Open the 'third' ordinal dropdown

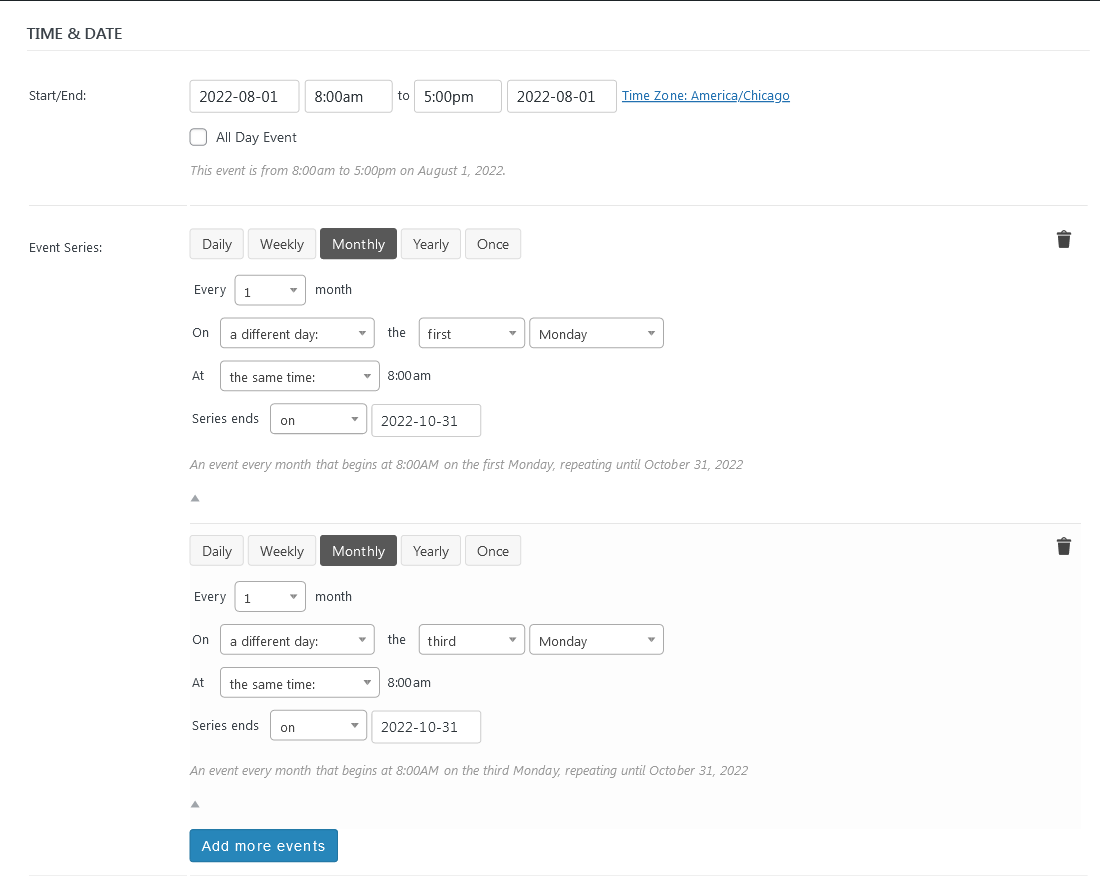click(471, 641)
